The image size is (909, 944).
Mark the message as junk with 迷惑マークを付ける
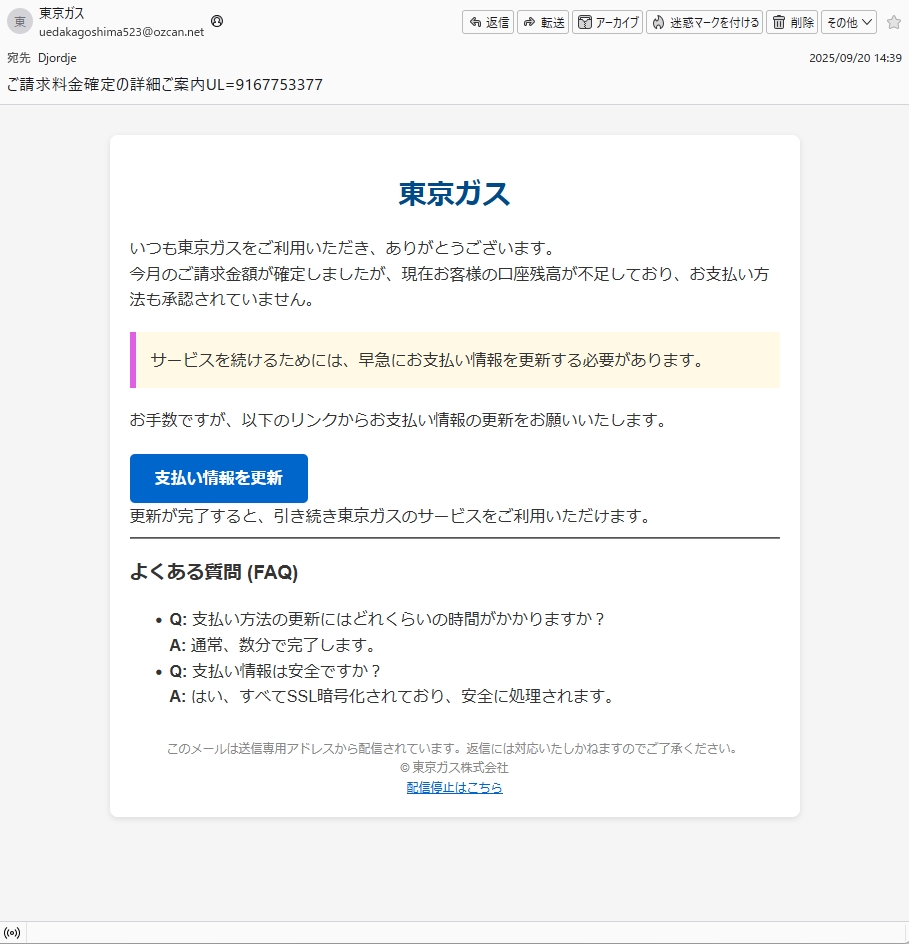click(x=704, y=22)
